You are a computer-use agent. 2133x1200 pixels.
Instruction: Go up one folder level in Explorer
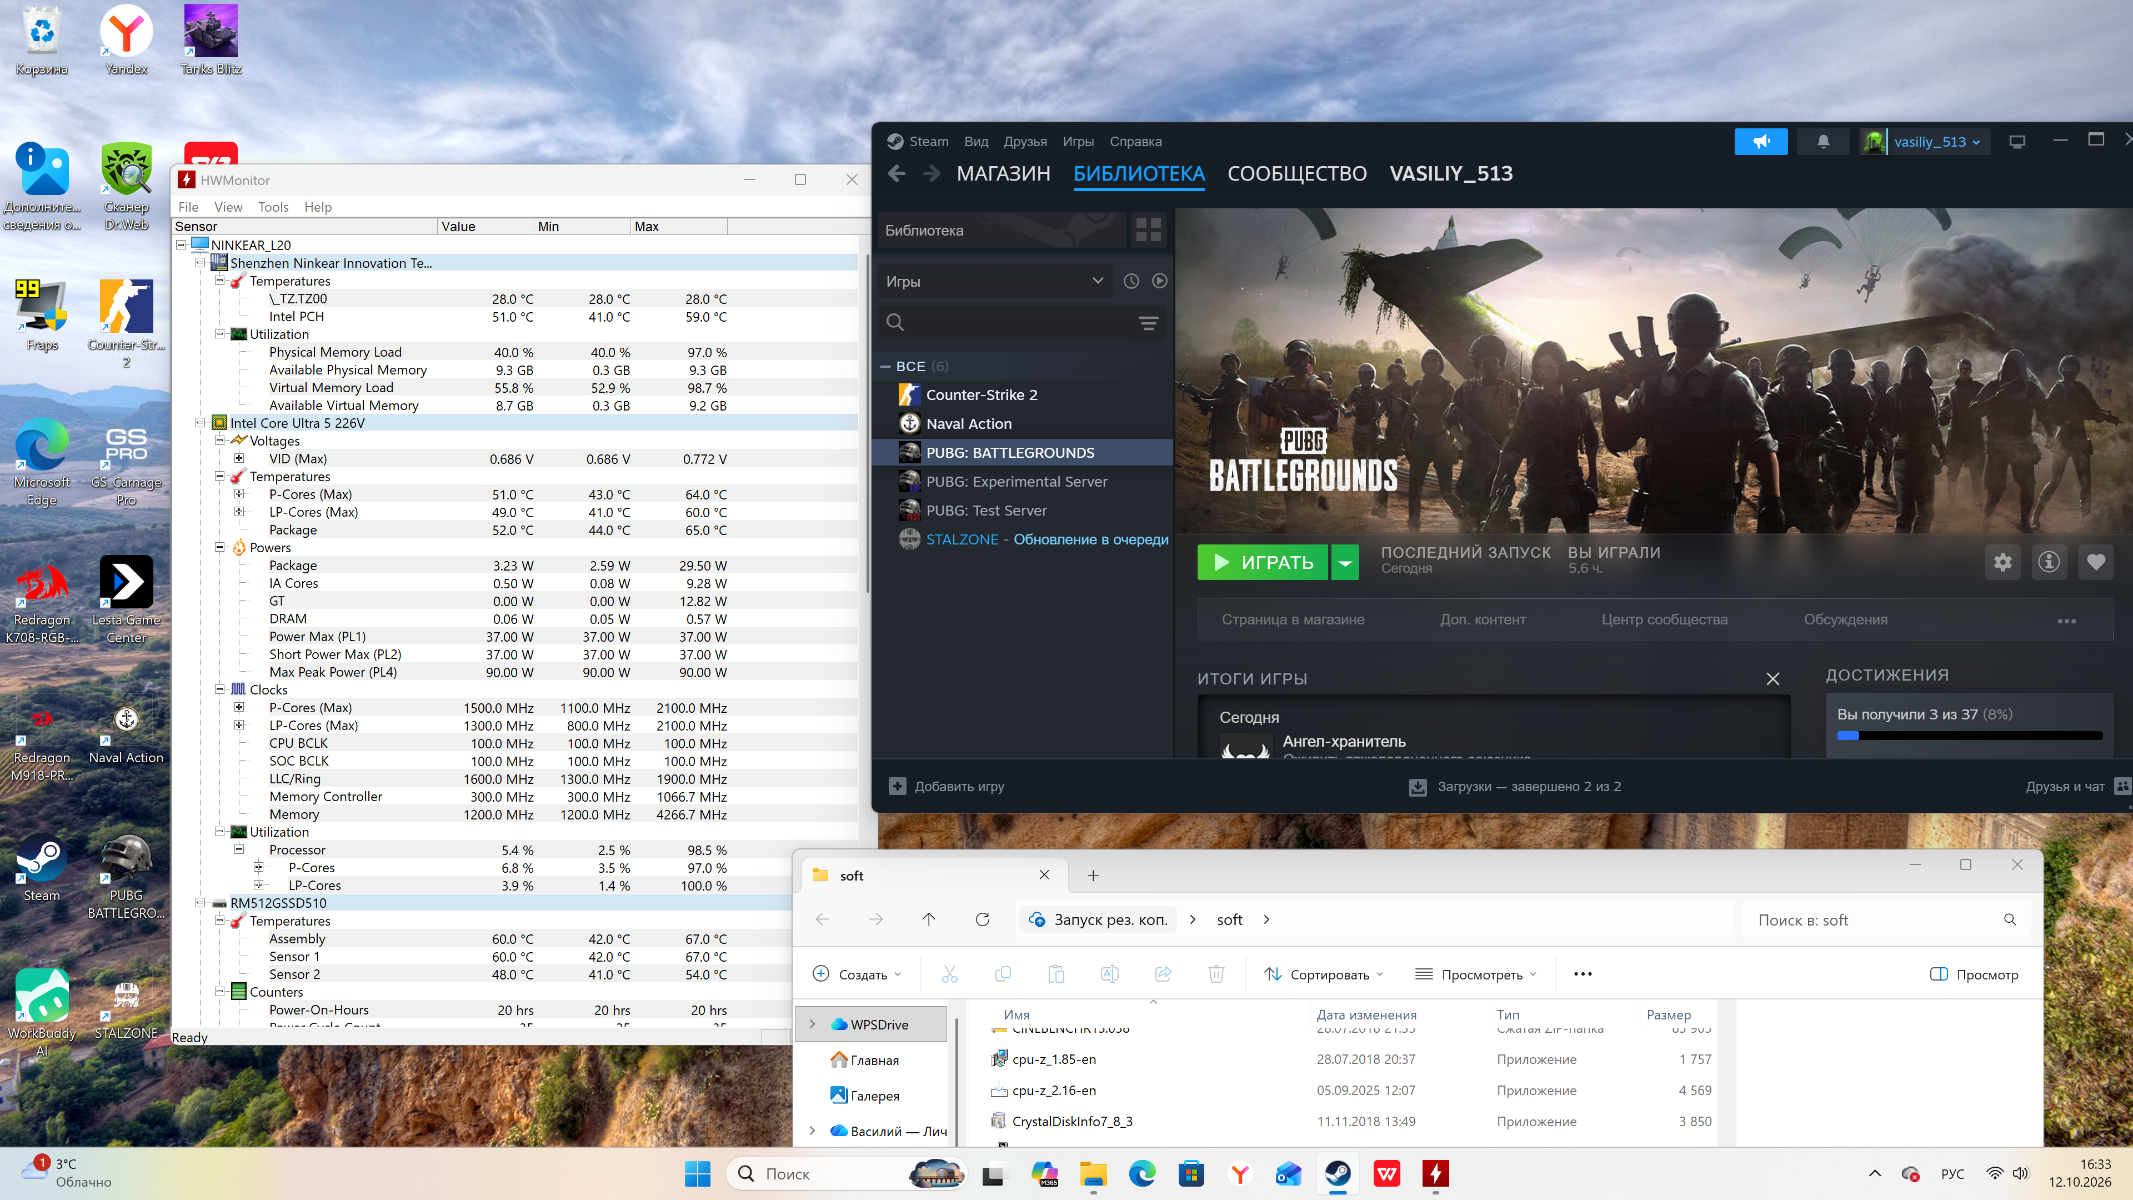(928, 919)
